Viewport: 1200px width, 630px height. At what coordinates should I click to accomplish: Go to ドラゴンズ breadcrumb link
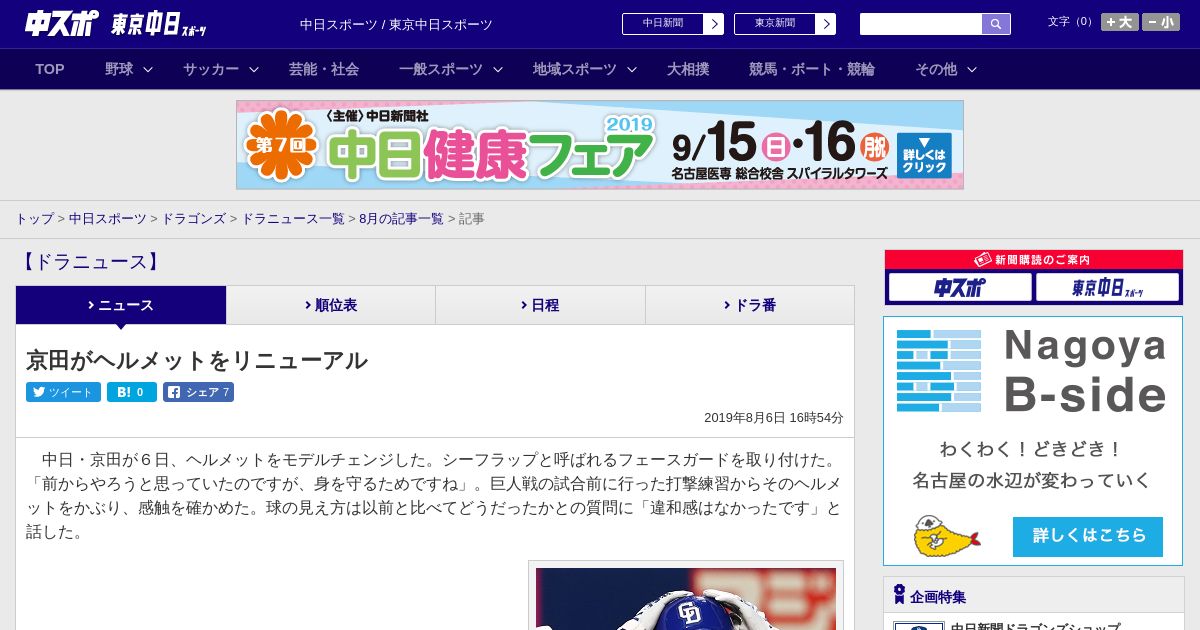pyautogui.click(x=194, y=219)
